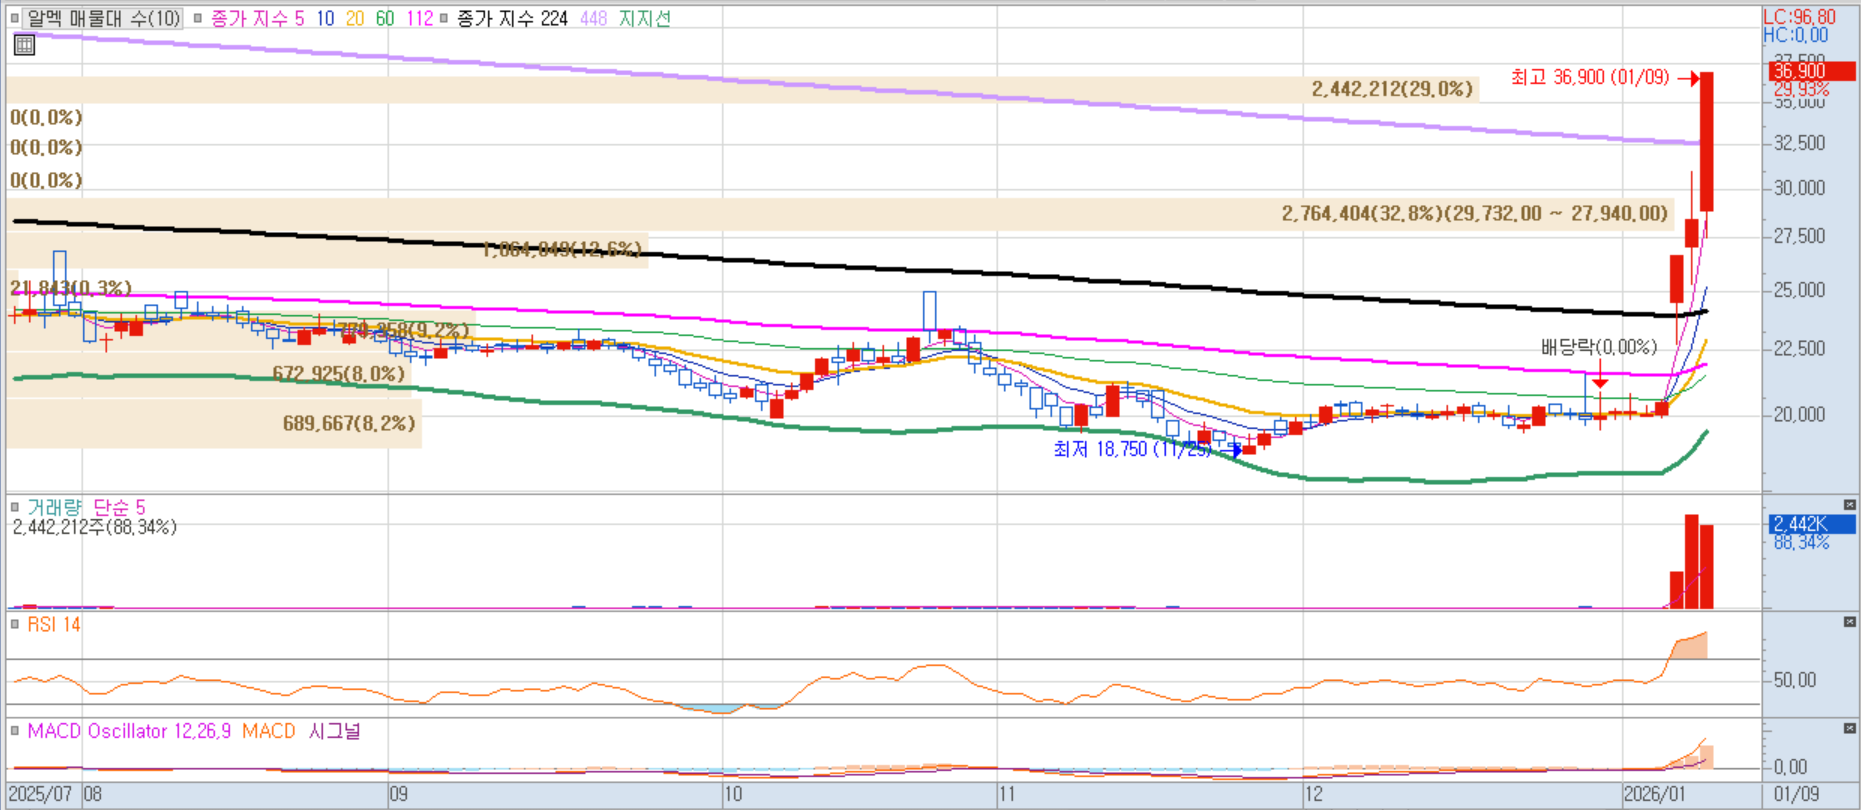Click the square marker before 거래량 label
Screen dimensions: 1861x810
pos(15,507)
